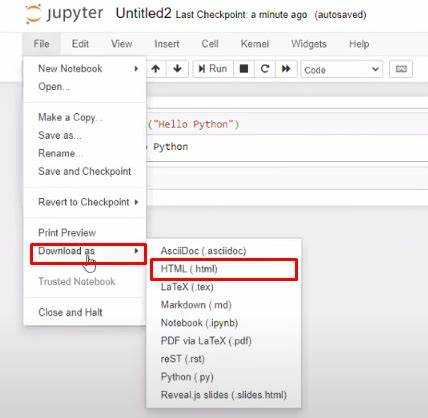Restart the kernel with circular arrow icon

(265, 69)
